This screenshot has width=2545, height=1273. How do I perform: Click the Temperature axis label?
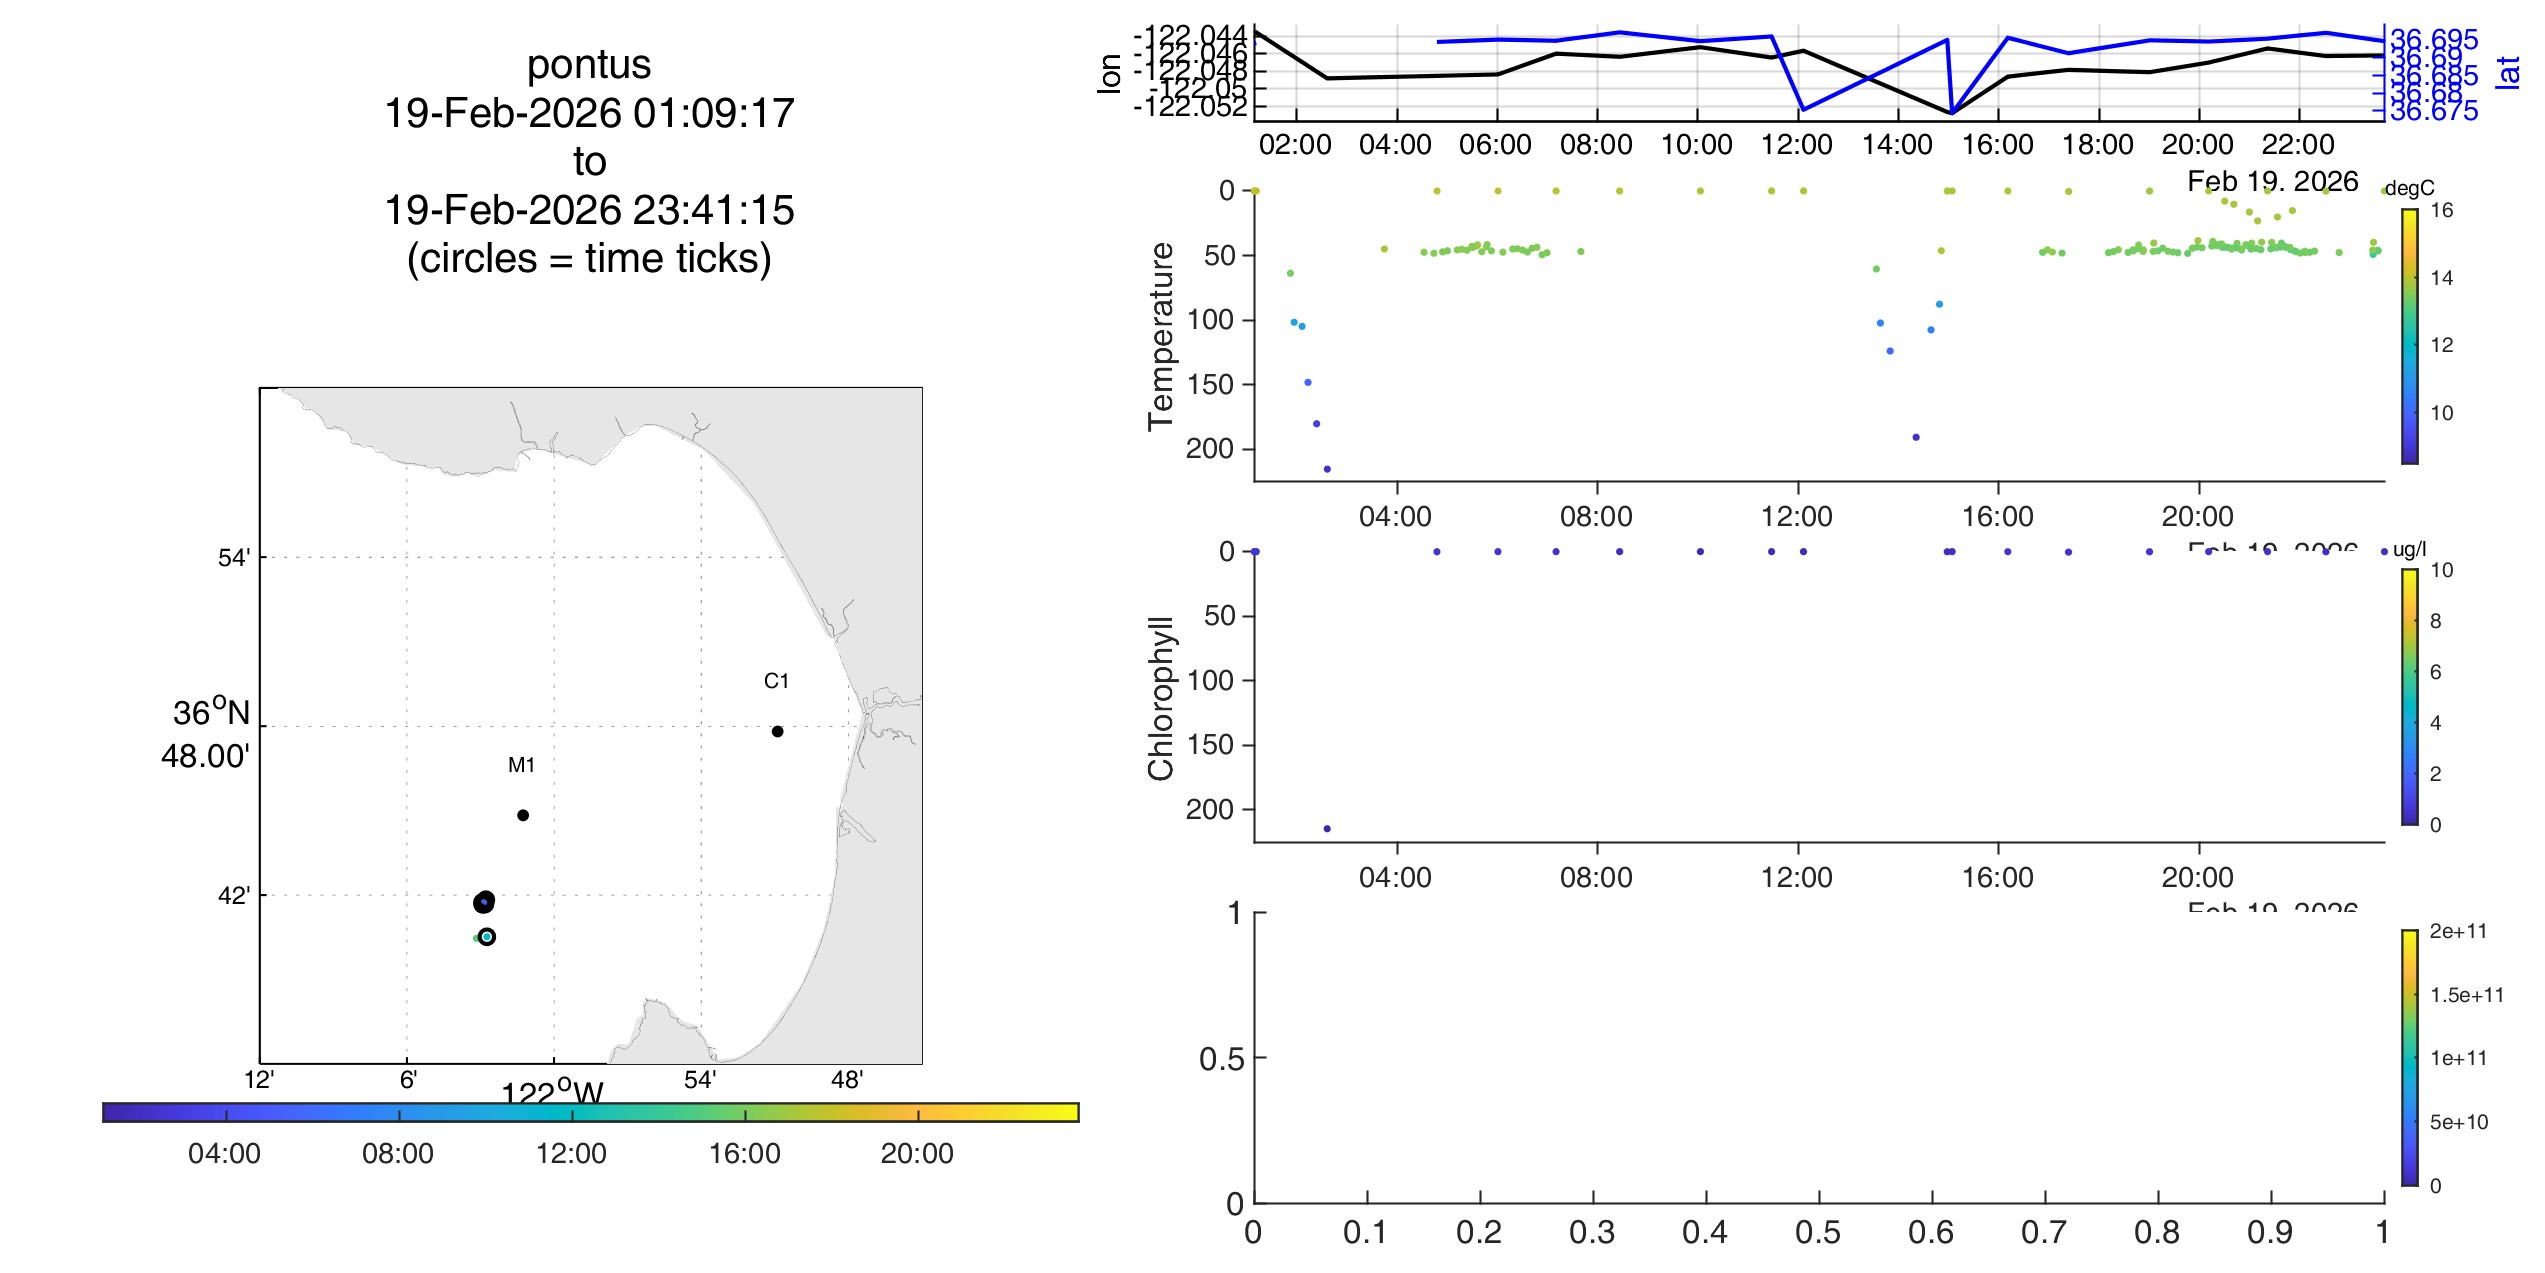(x=1161, y=336)
